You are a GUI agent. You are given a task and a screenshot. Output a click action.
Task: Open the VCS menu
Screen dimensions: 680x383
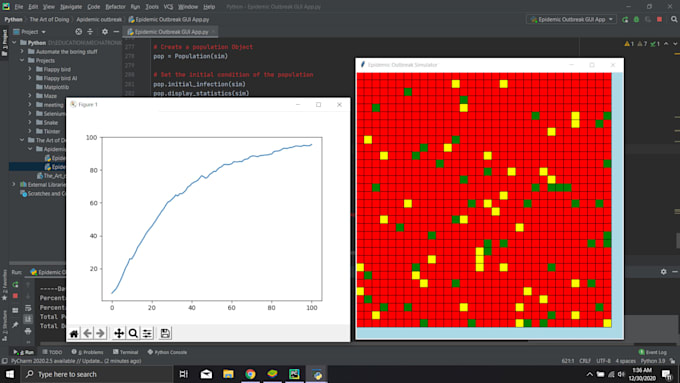[168, 7]
